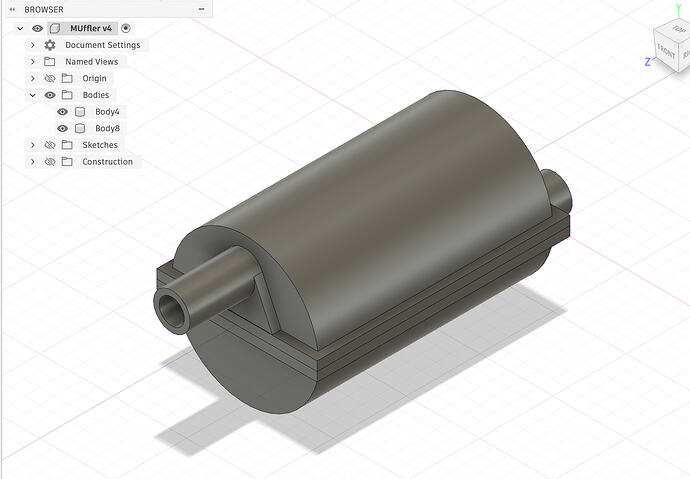Screen dimensions: 690x479
Task: Select the MUffler v4 label
Action: click(x=91, y=29)
